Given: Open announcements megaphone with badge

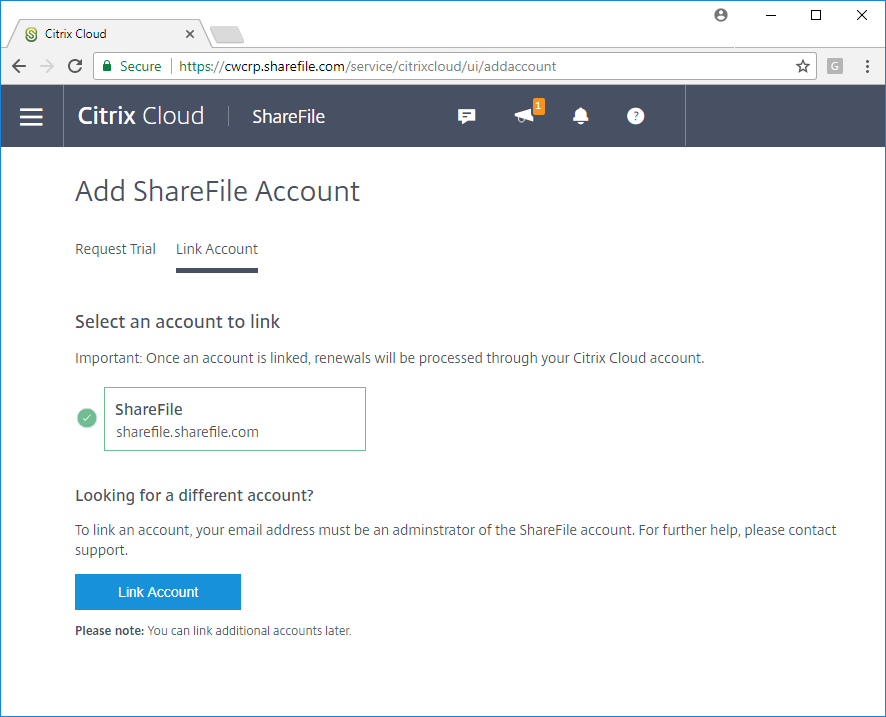Looking at the screenshot, I should [525, 116].
